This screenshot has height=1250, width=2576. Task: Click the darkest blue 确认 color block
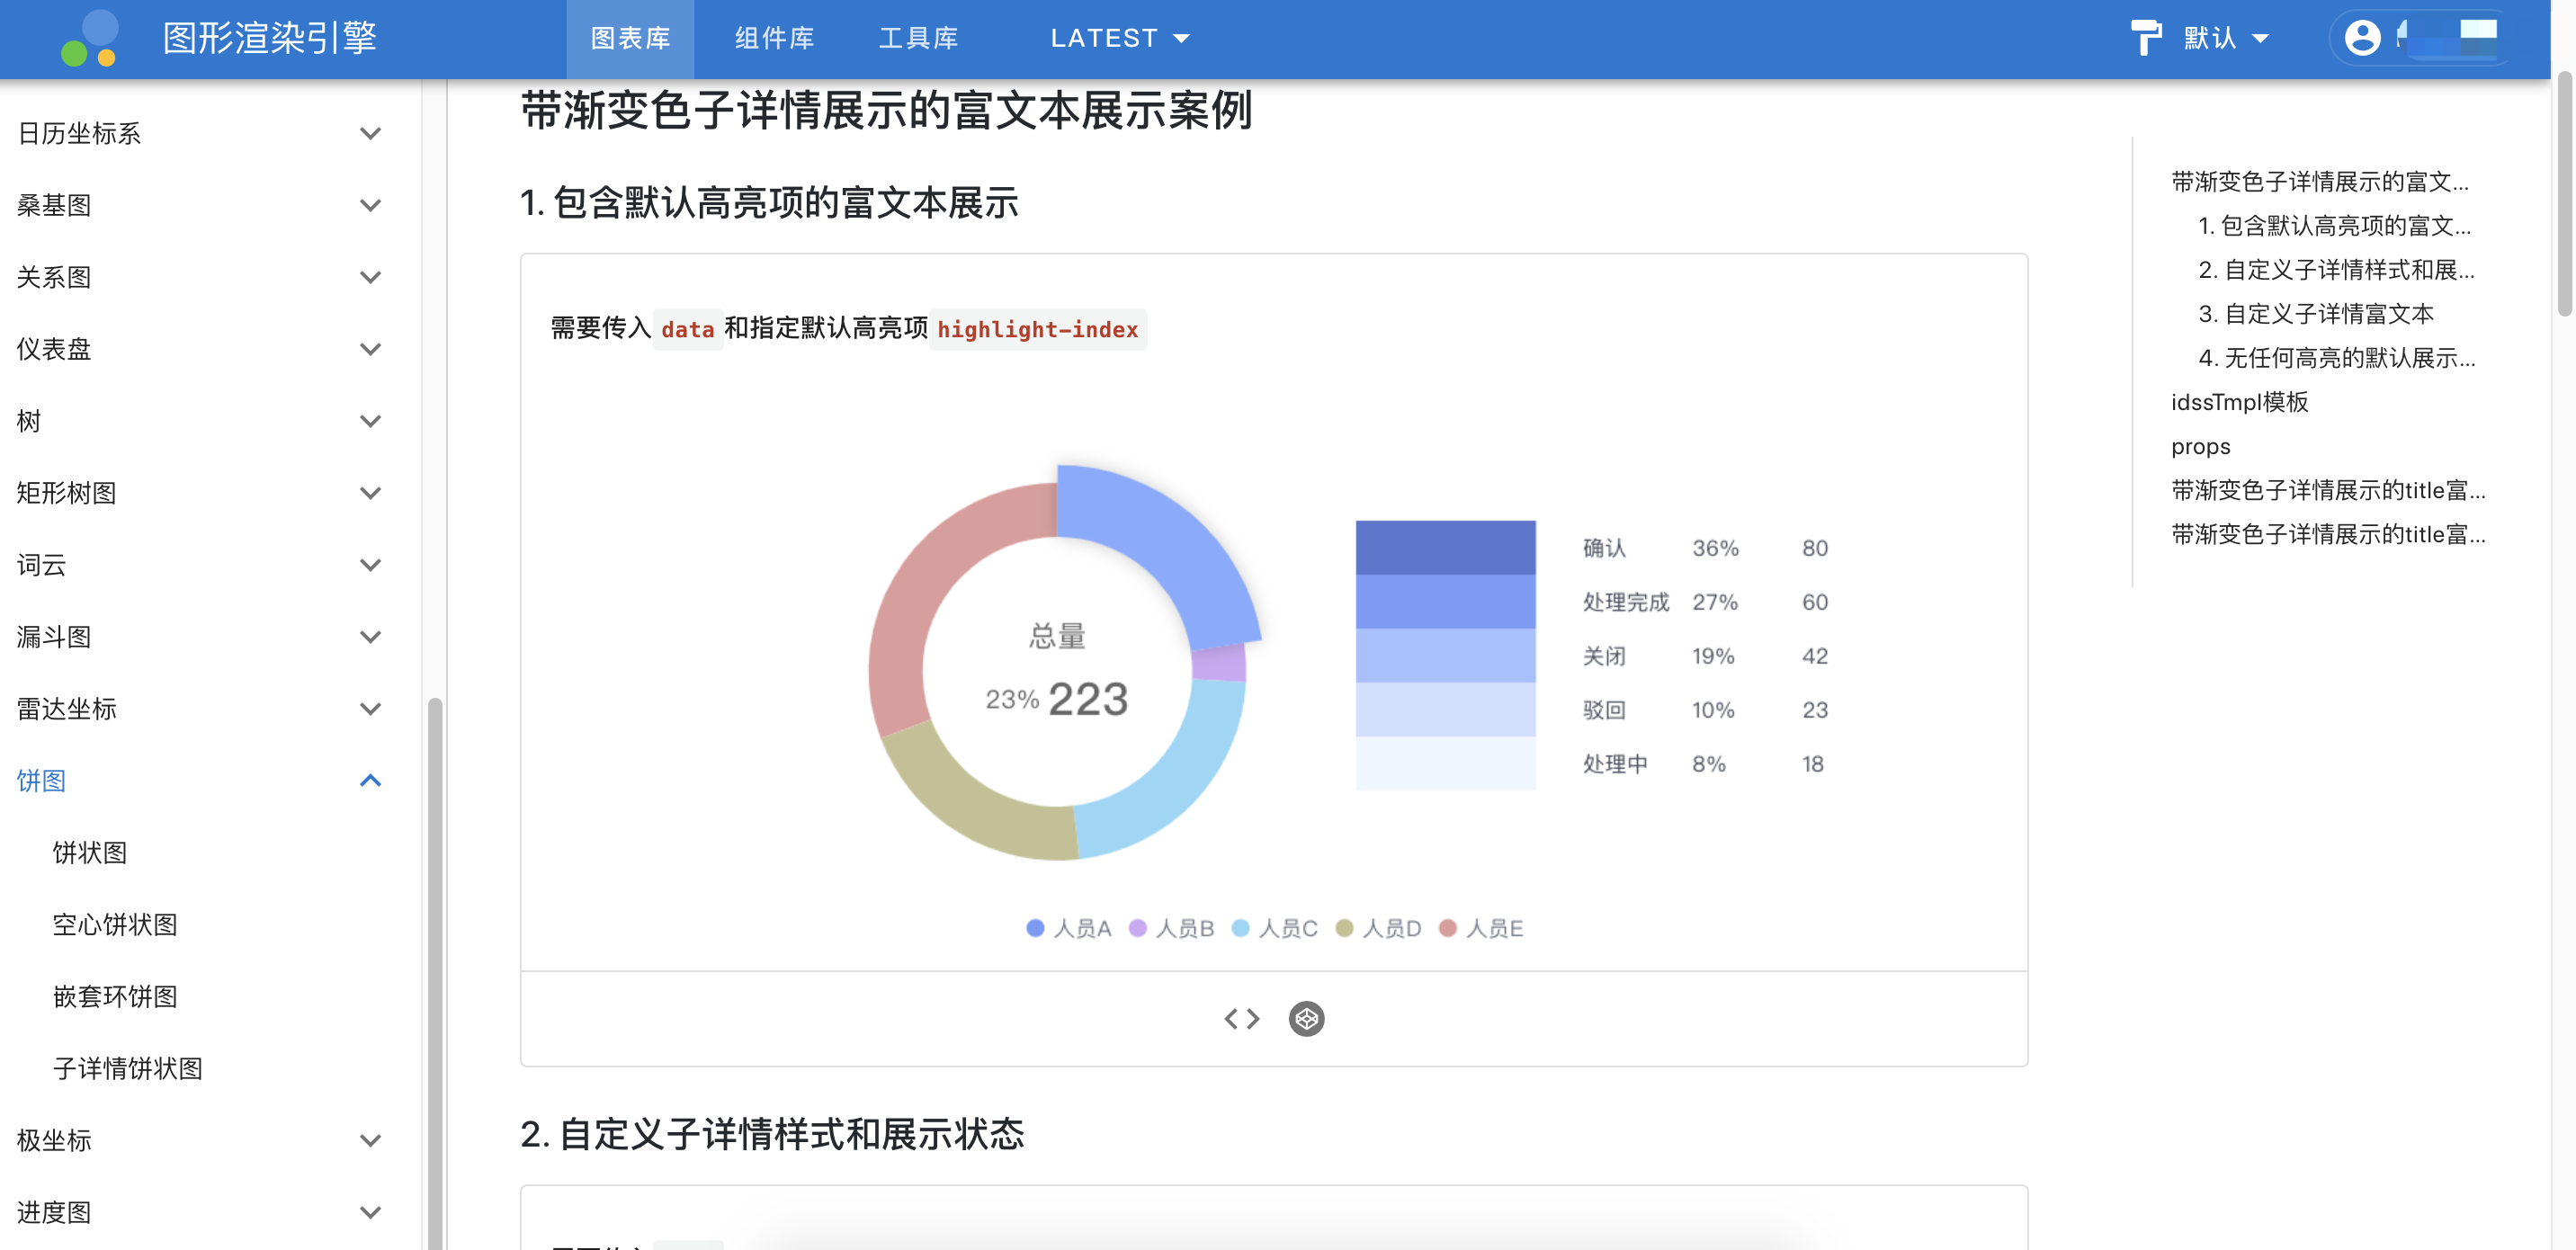[1445, 547]
